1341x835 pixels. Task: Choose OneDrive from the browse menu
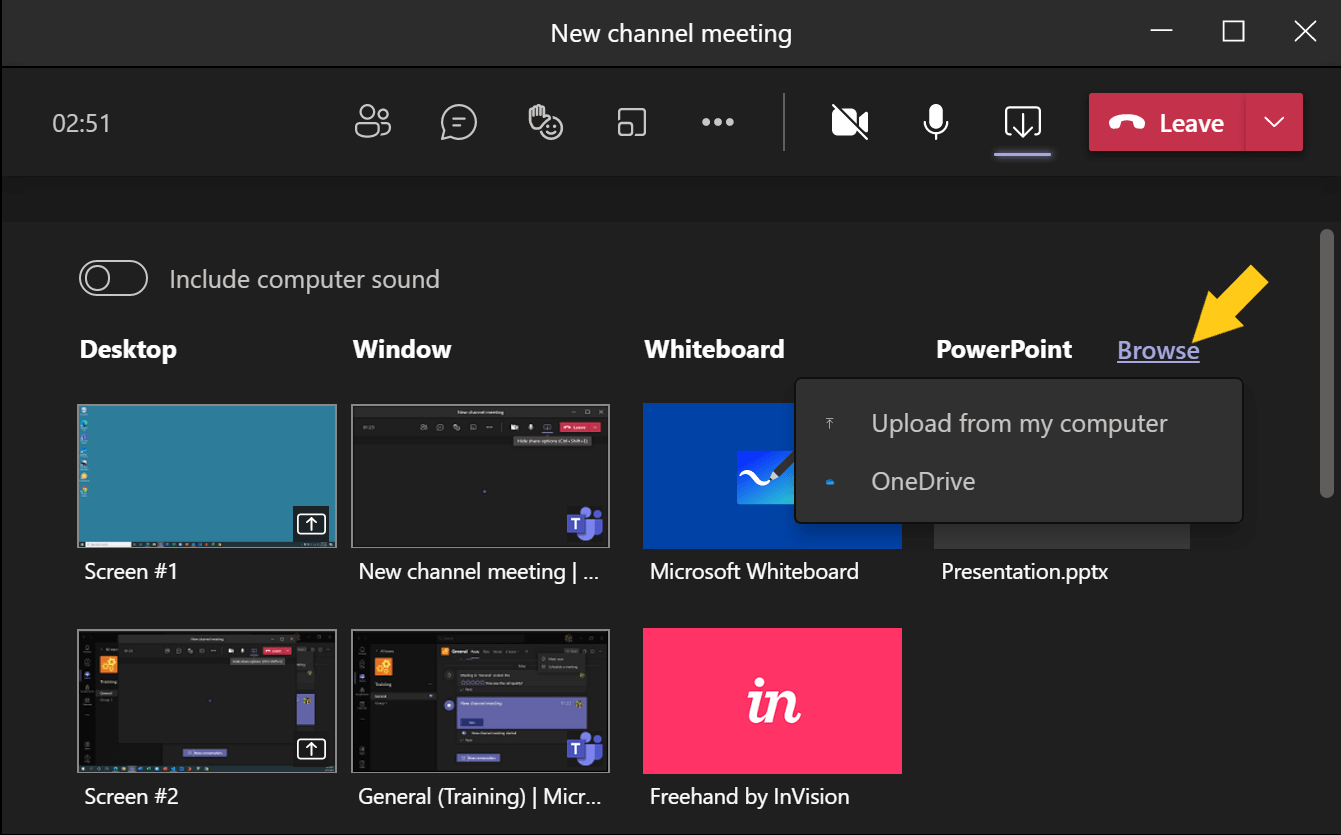tap(1018, 481)
